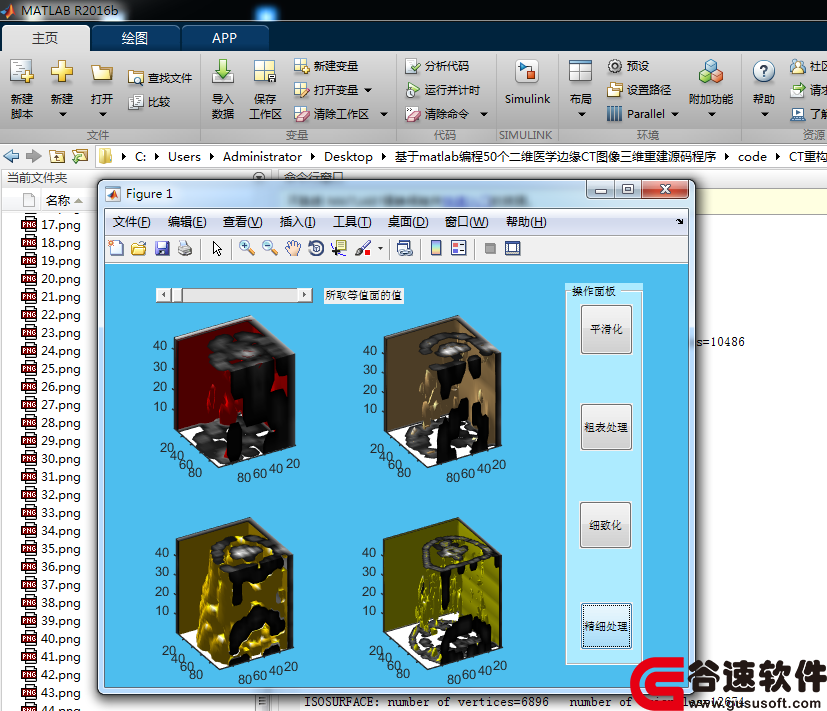Expand the Layout (布局) dropdown arrow

(581, 114)
